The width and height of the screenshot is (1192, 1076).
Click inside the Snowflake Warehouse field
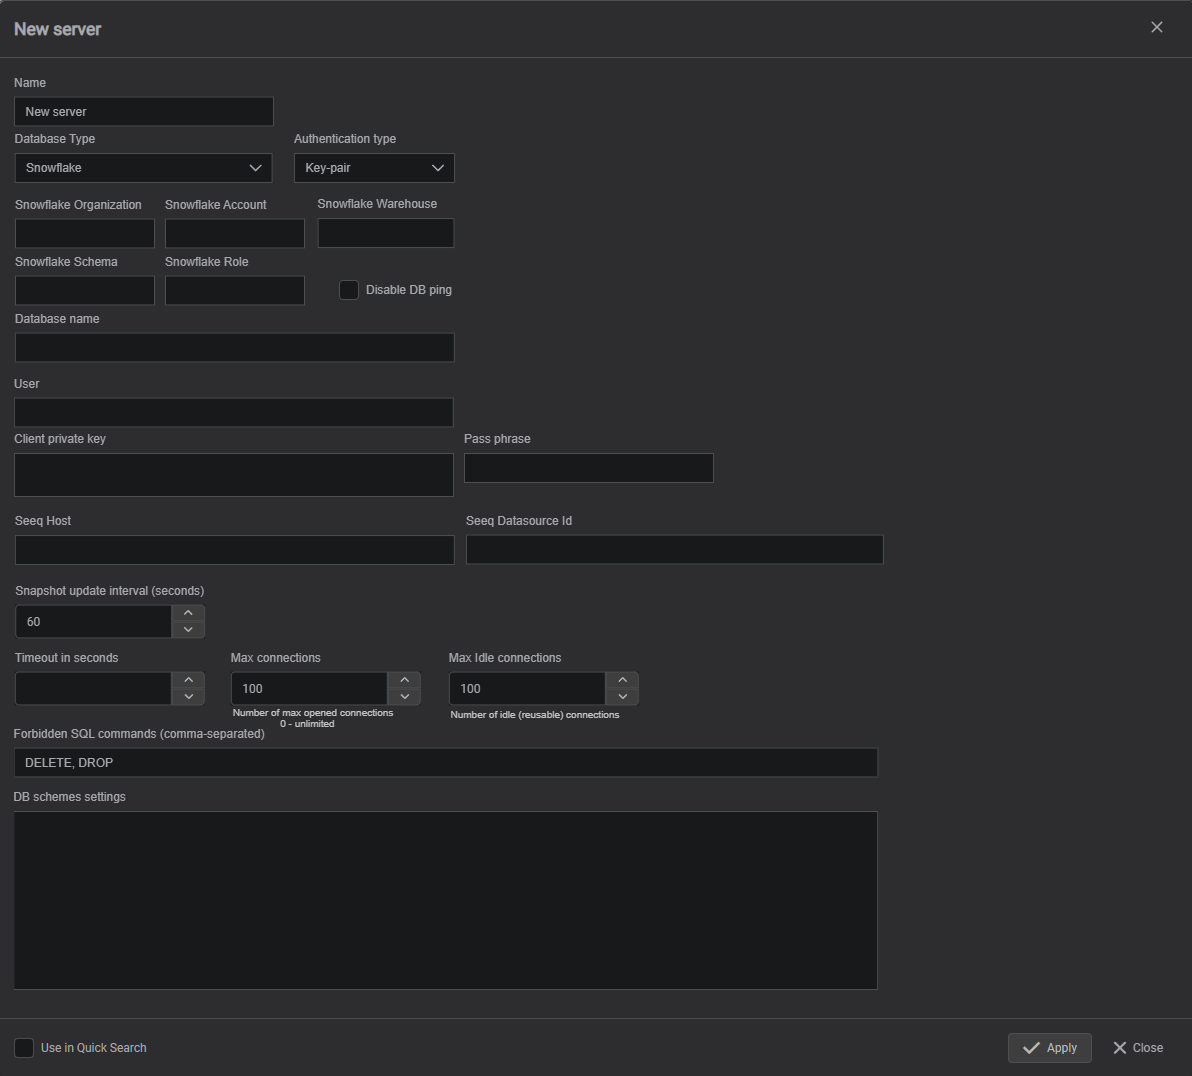pos(385,232)
